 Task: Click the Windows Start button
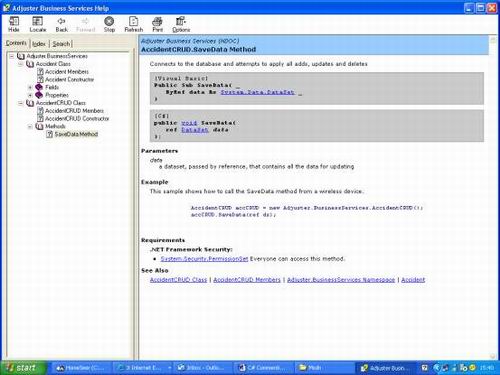[x=23, y=368]
